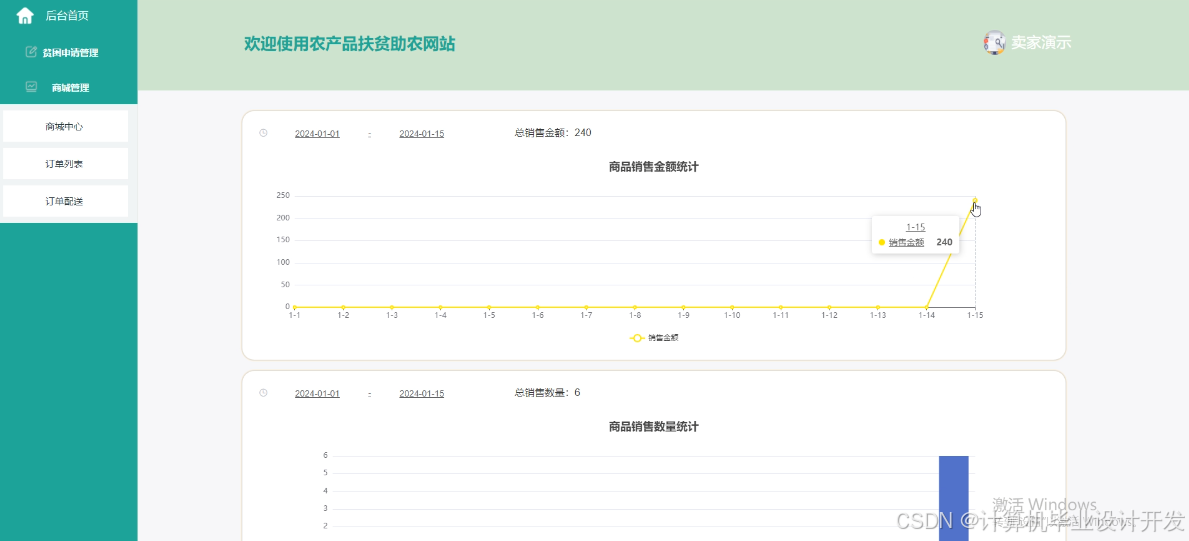Click the clock icon in sales quantity date picker
This screenshot has height=541, width=1189.
point(263,393)
